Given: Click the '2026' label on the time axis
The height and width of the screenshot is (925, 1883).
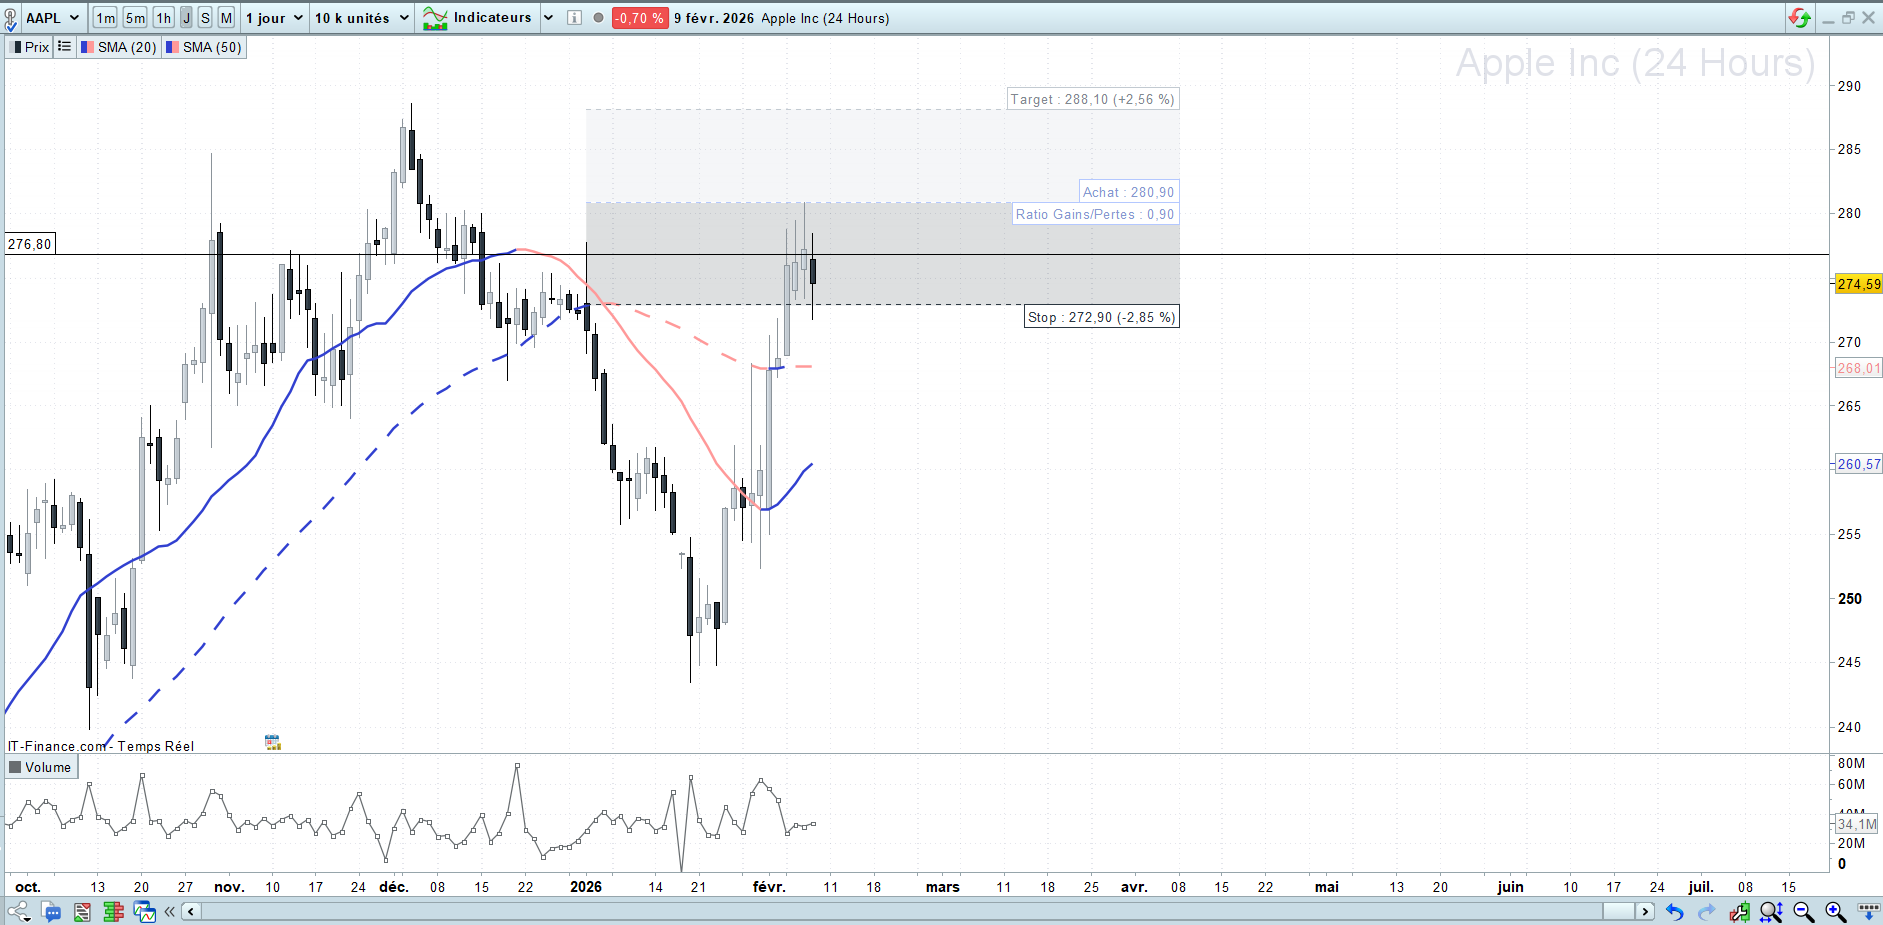Looking at the screenshot, I should pyautogui.click(x=586, y=887).
